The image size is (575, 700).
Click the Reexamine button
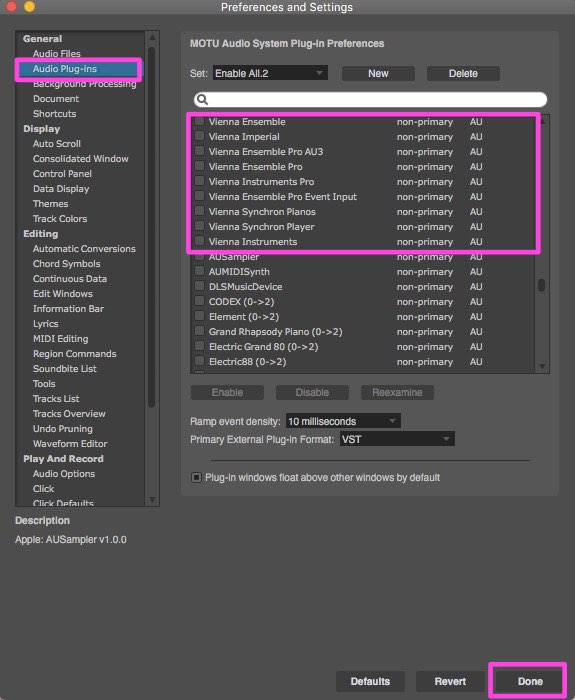point(397,392)
